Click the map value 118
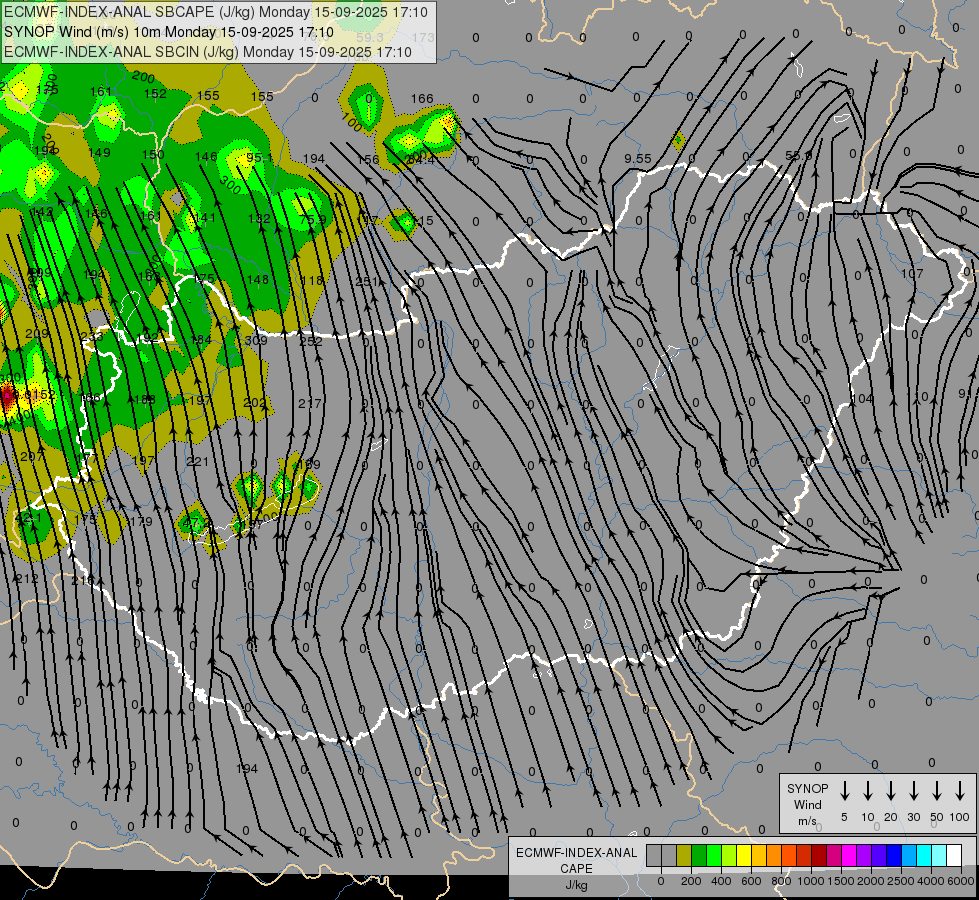The height and width of the screenshot is (900, 979). 312,280
